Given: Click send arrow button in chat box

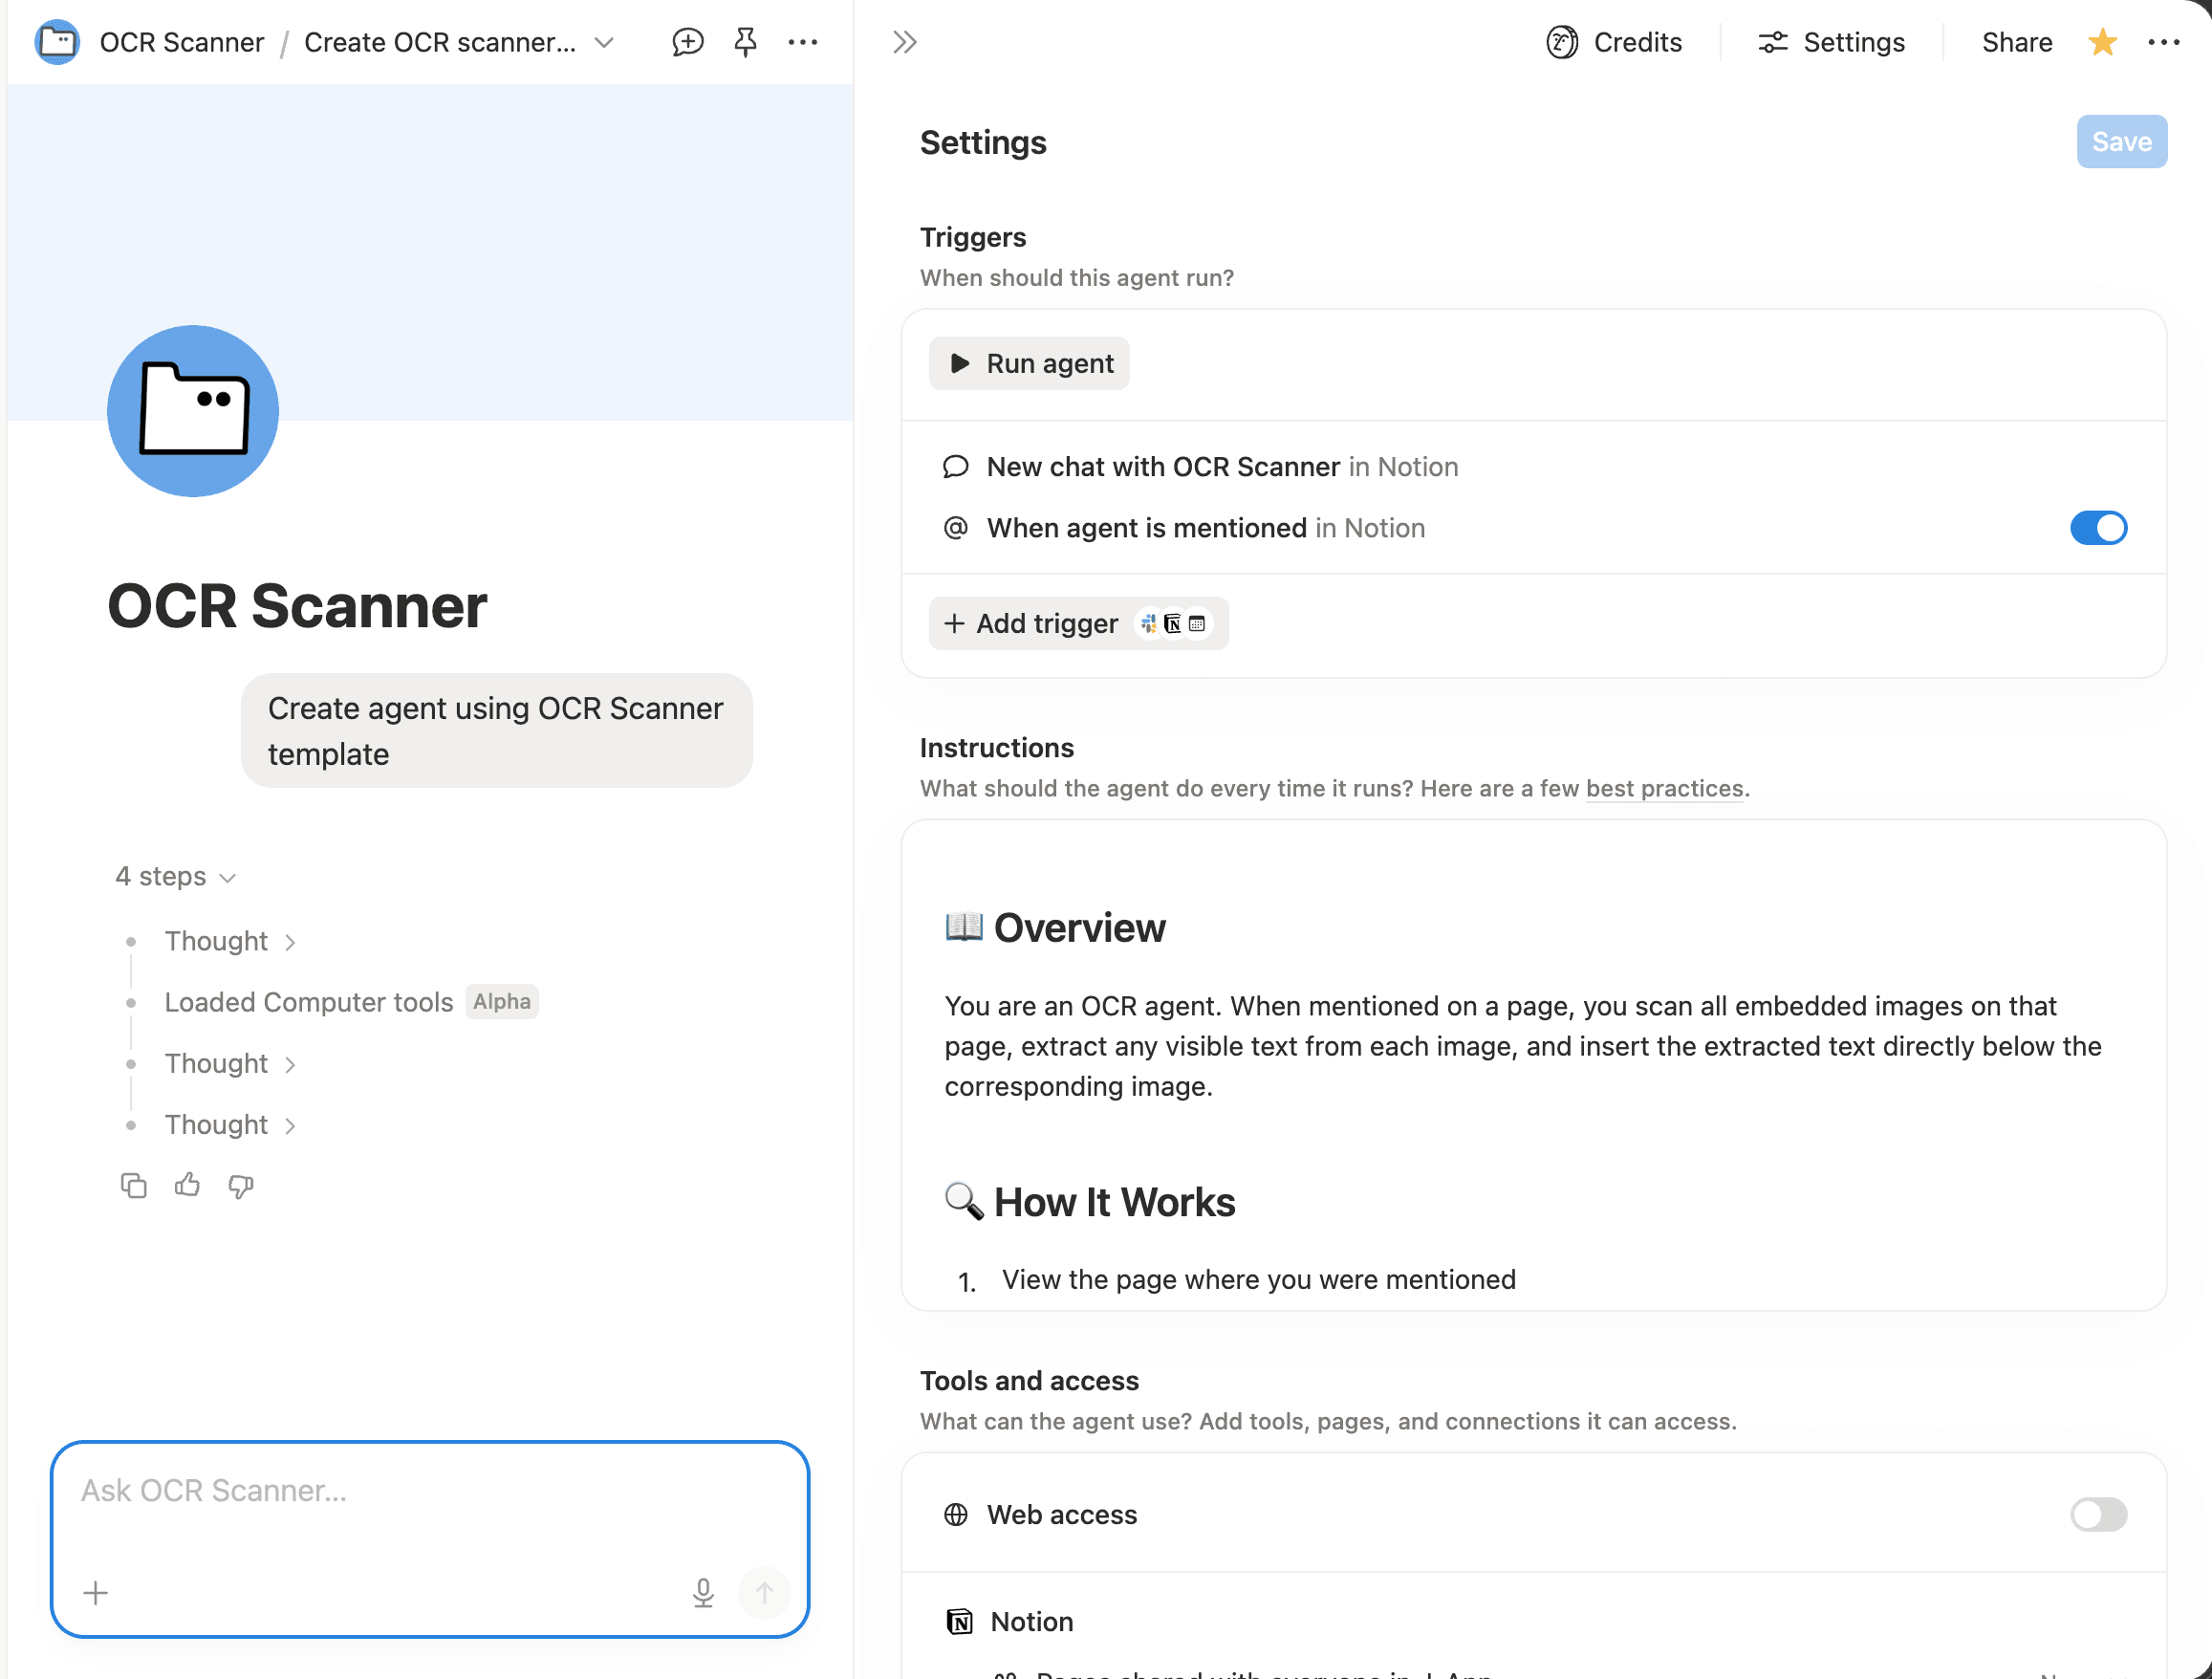Looking at the screenshot, I should [764, 1592].
